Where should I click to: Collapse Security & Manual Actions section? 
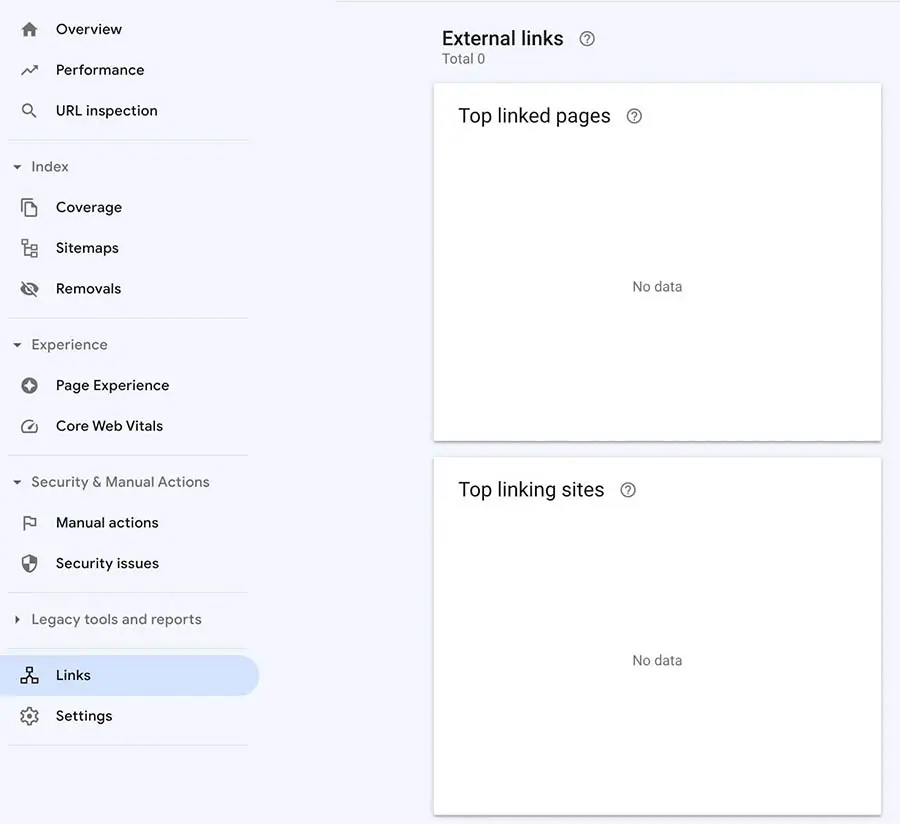click(x=17, y=482)
